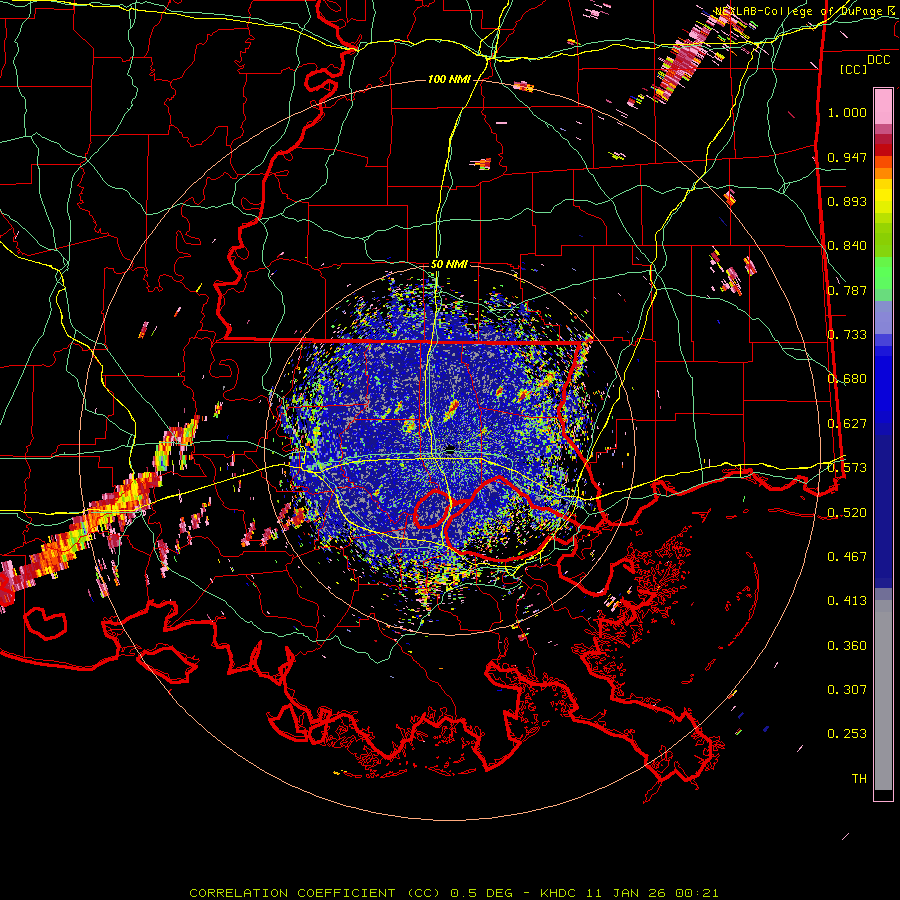Click the 0.787 color scale value

click(847, 290)
